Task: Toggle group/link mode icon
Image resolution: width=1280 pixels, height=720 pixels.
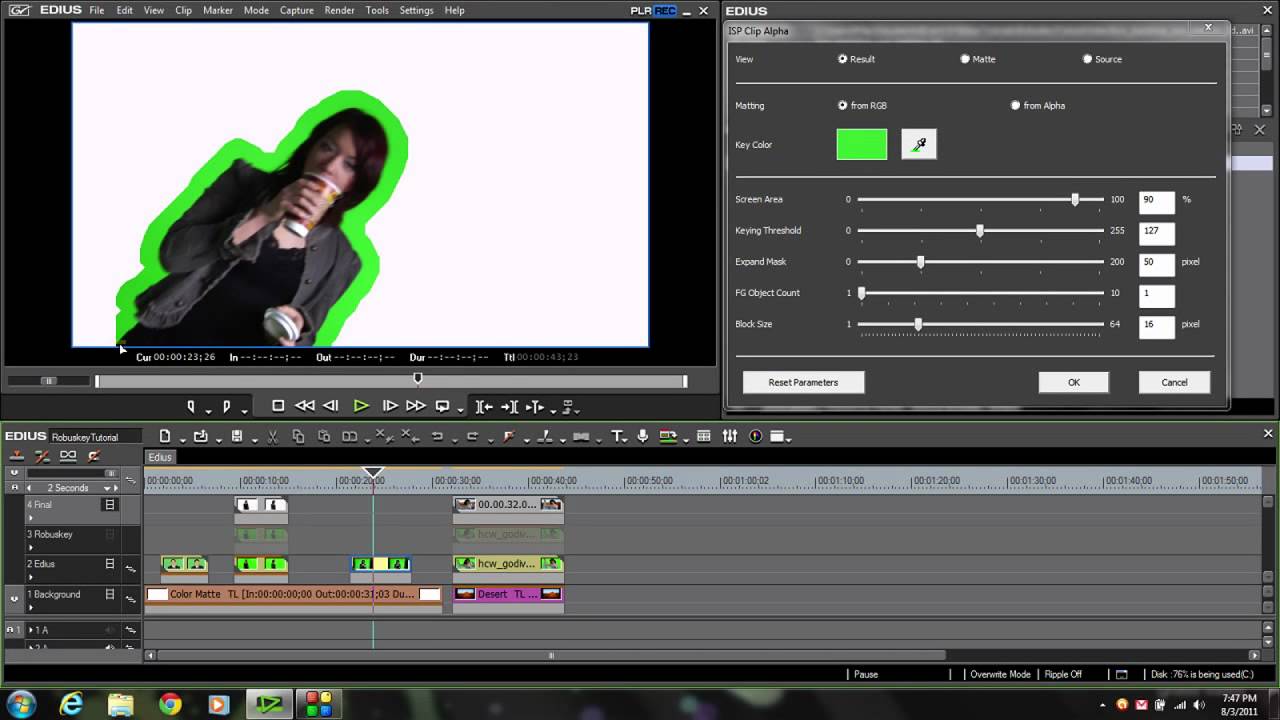Action: pyautogui.click(x=68, y=456)
